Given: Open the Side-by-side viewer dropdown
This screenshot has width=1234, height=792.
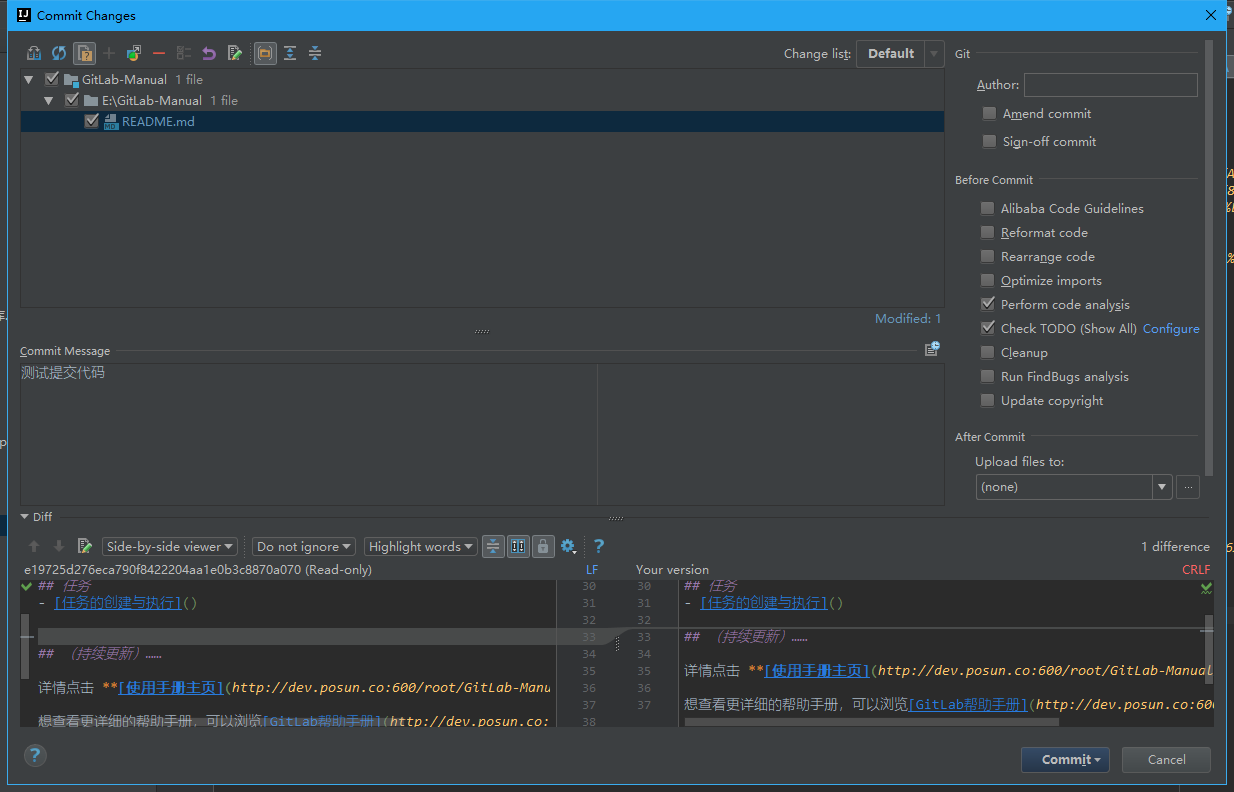Looking at the screenshot, I should pos(170,547).
